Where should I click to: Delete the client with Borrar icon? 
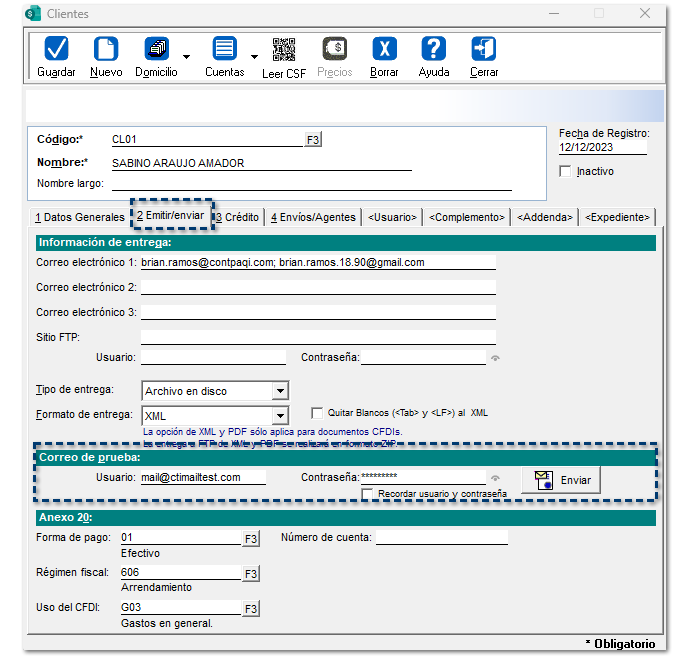[384, 50]
